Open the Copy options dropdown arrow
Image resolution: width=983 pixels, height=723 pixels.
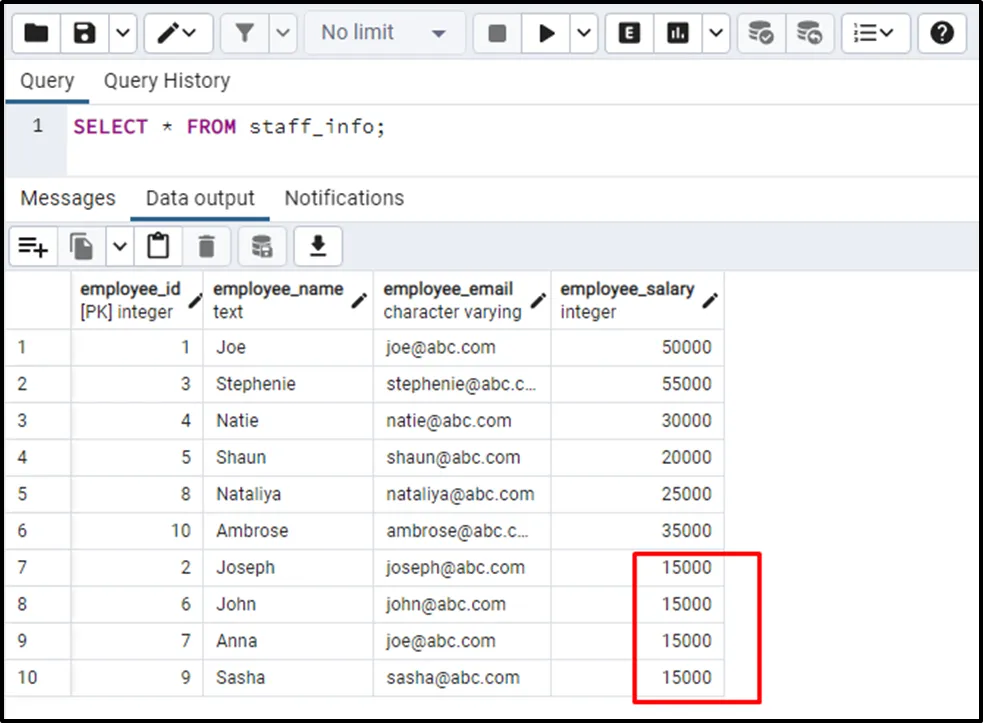click(119, 246)
